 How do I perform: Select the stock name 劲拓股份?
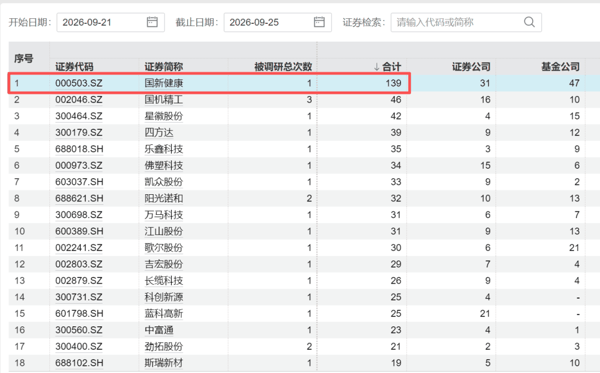click(163, 346)
